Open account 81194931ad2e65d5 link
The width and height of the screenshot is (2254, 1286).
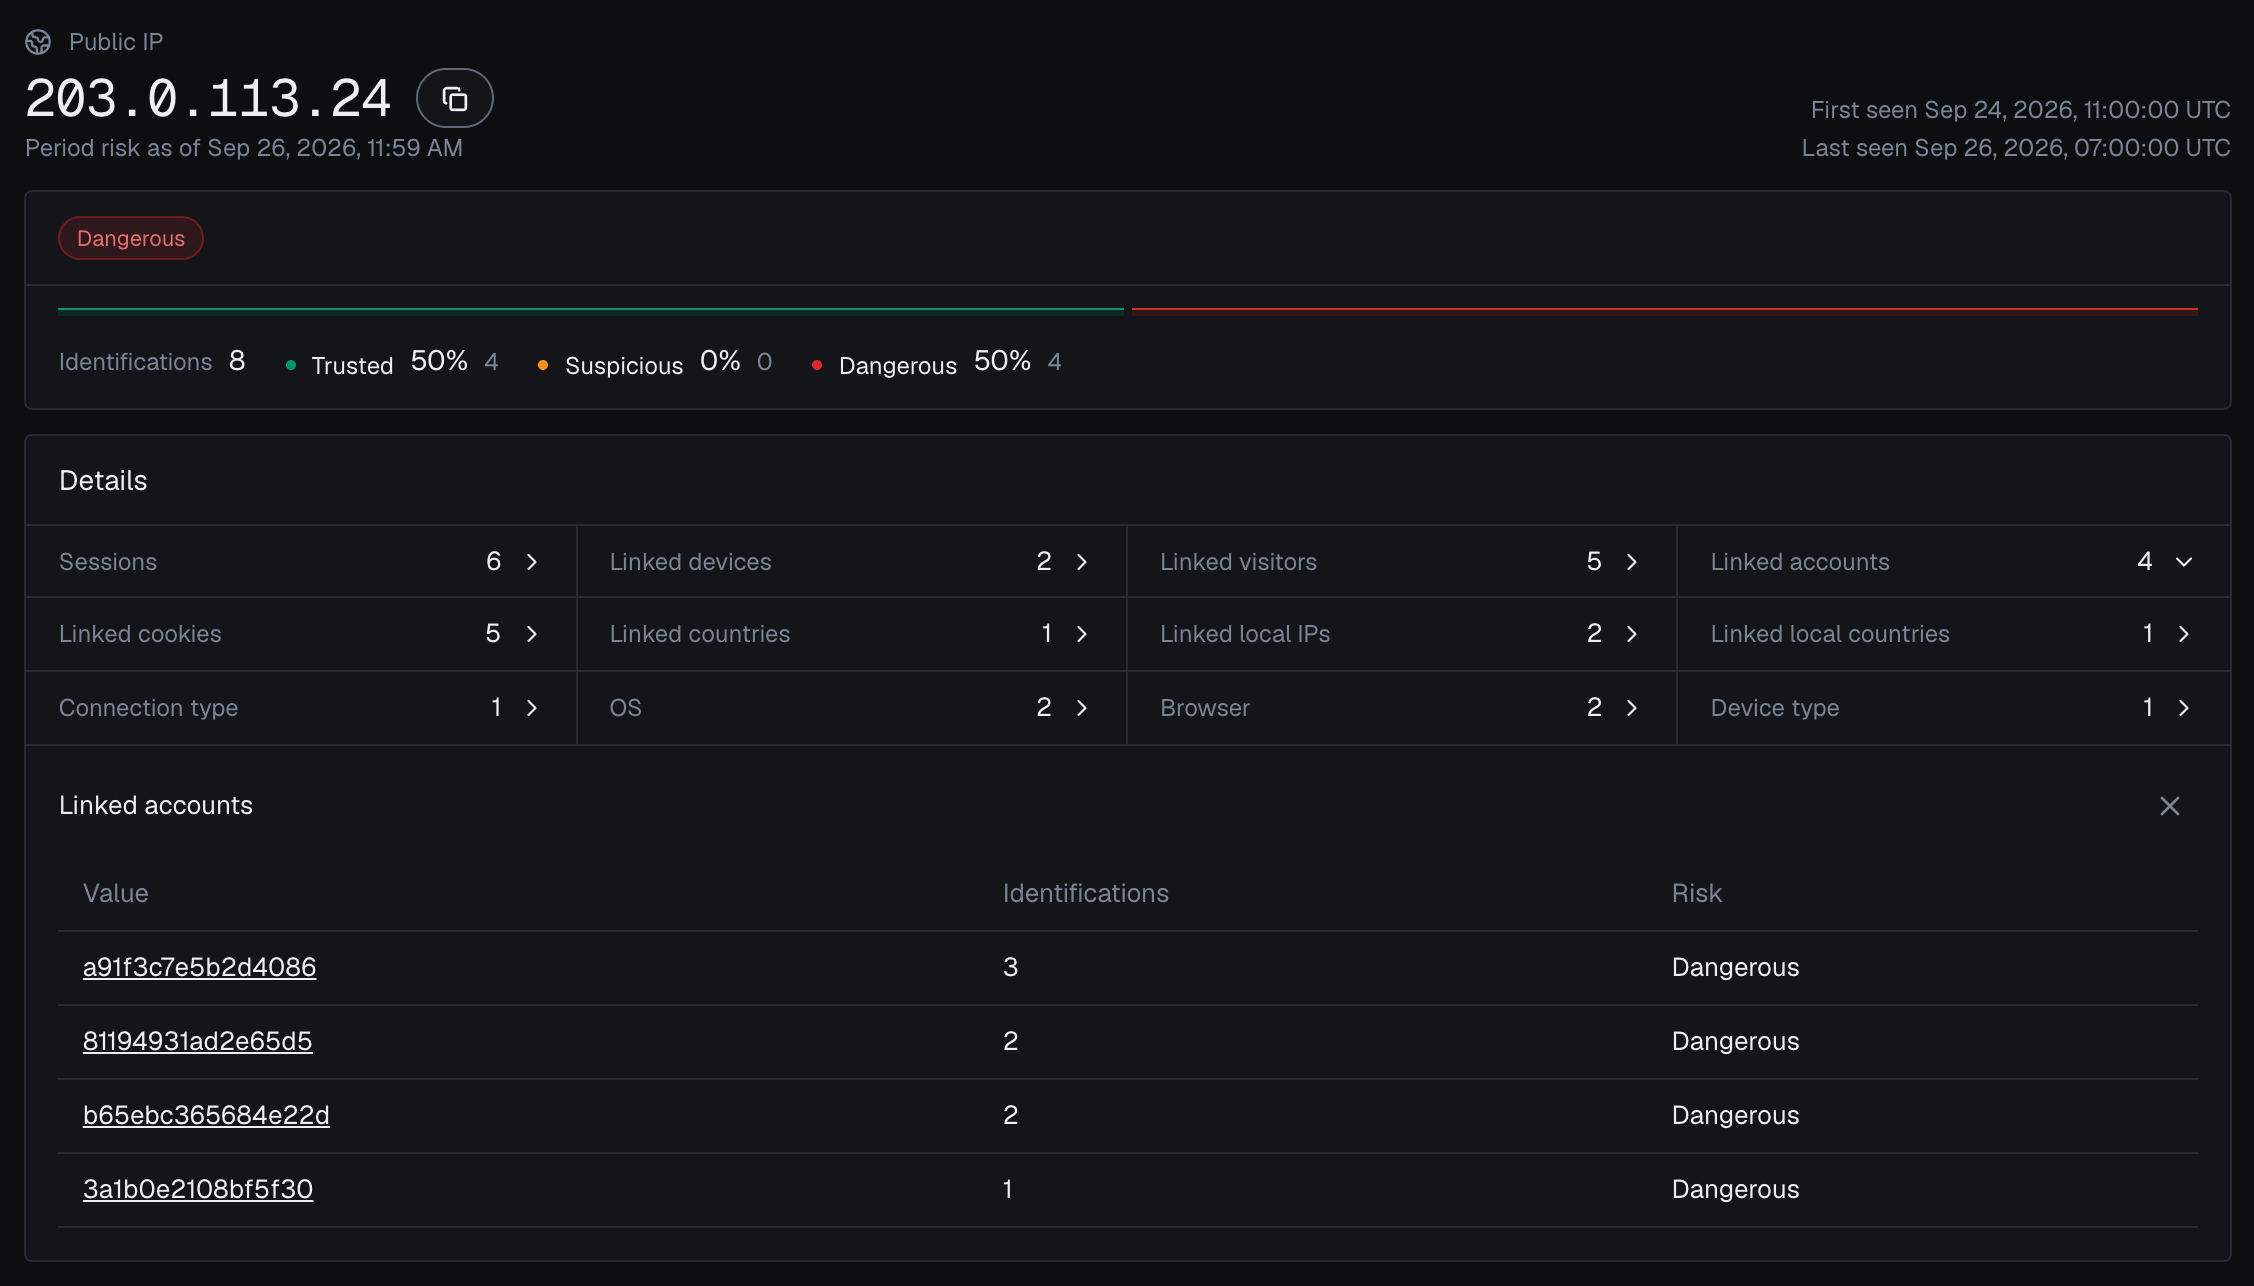197,1041
